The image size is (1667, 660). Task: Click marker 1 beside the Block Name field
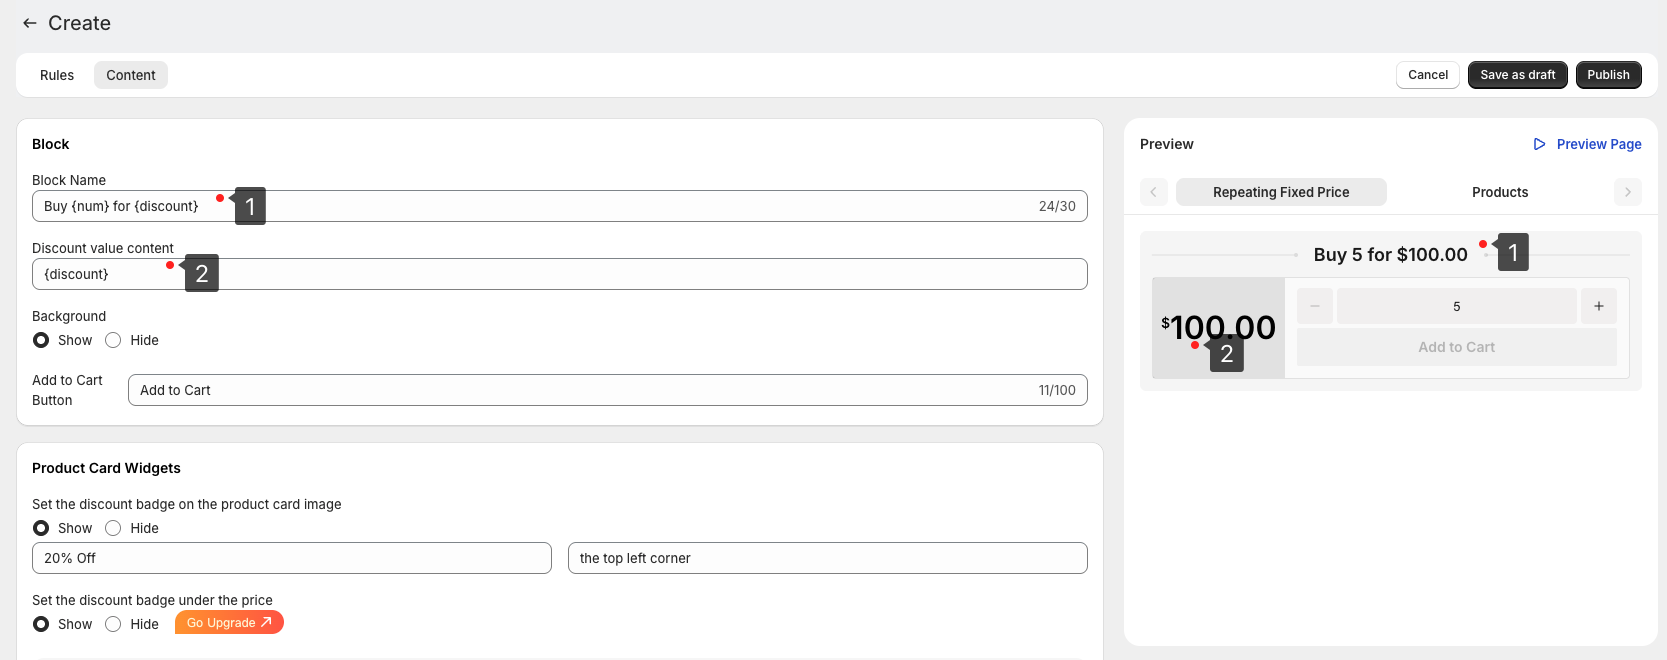tap(250, 206)
